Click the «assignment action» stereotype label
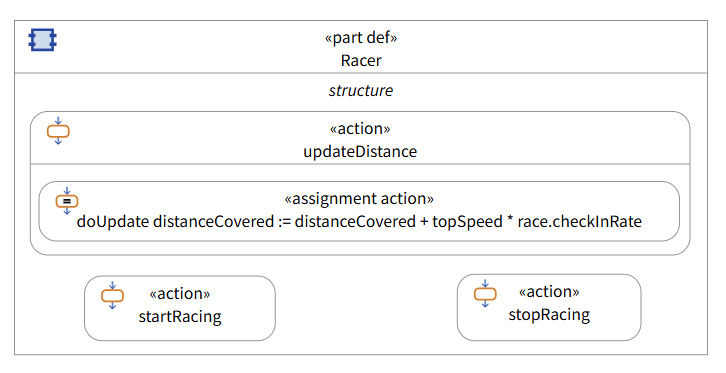This screenshot has height=373, width=726. click(x=359, y=199)
